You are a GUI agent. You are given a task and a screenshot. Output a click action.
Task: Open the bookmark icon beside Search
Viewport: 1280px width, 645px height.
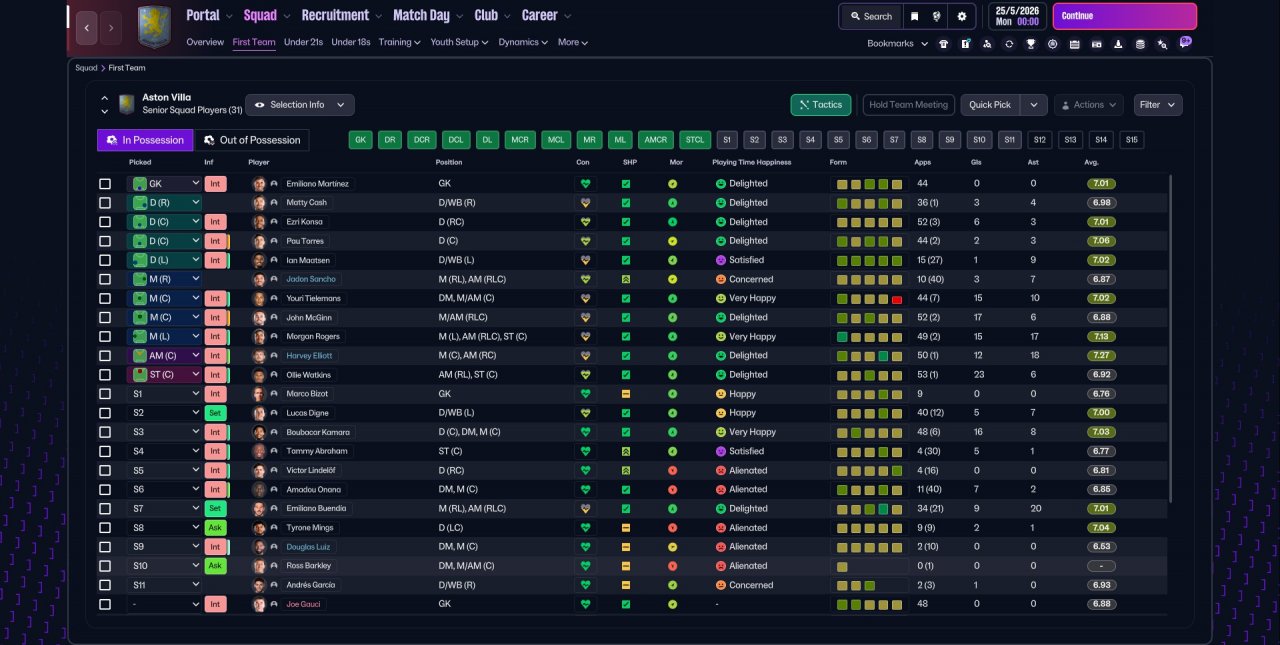click(914, 16)
